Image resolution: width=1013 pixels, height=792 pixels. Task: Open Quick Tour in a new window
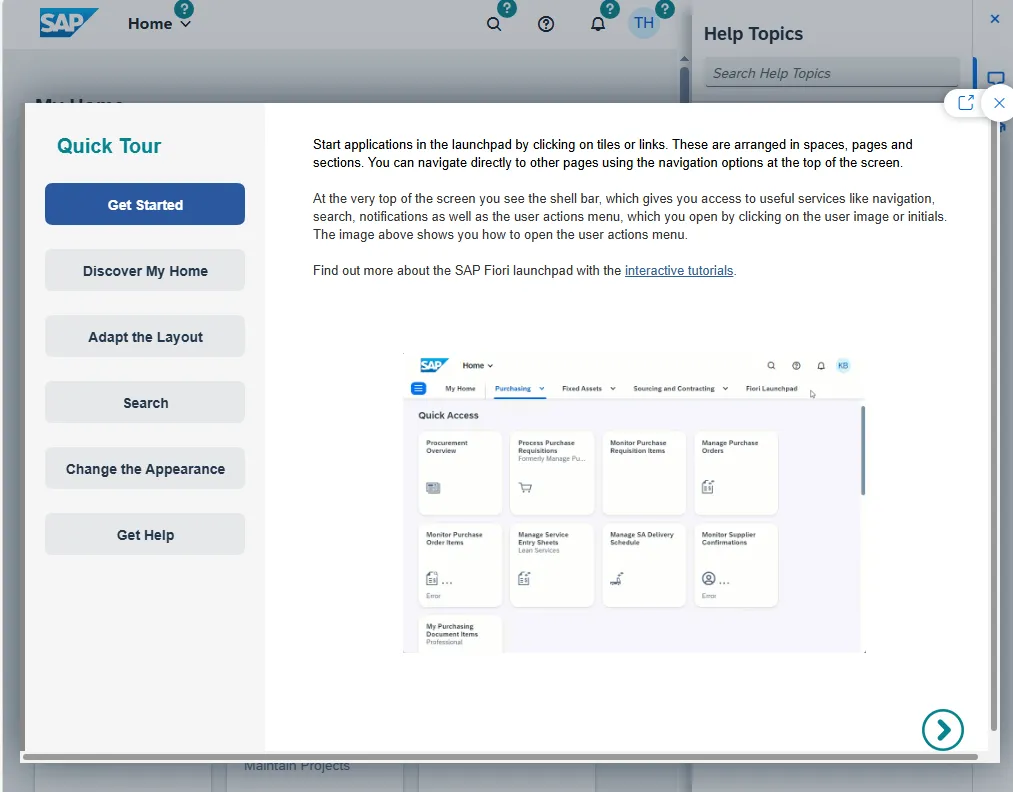click(966, 103)
